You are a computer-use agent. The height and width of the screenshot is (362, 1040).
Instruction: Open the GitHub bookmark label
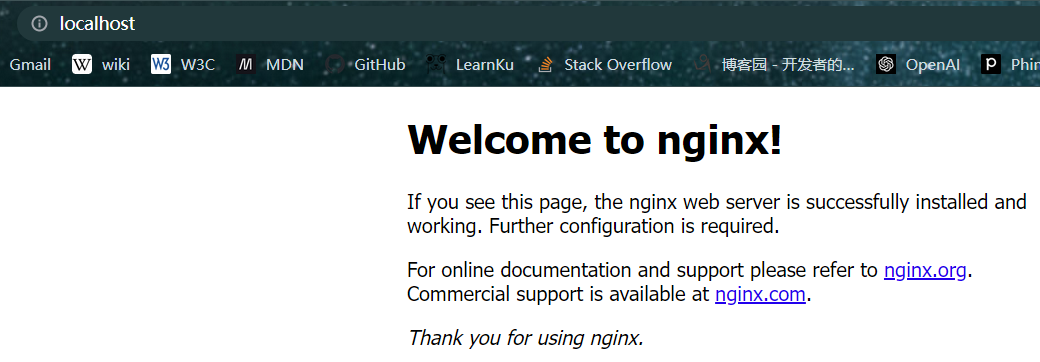pos(379,64)
